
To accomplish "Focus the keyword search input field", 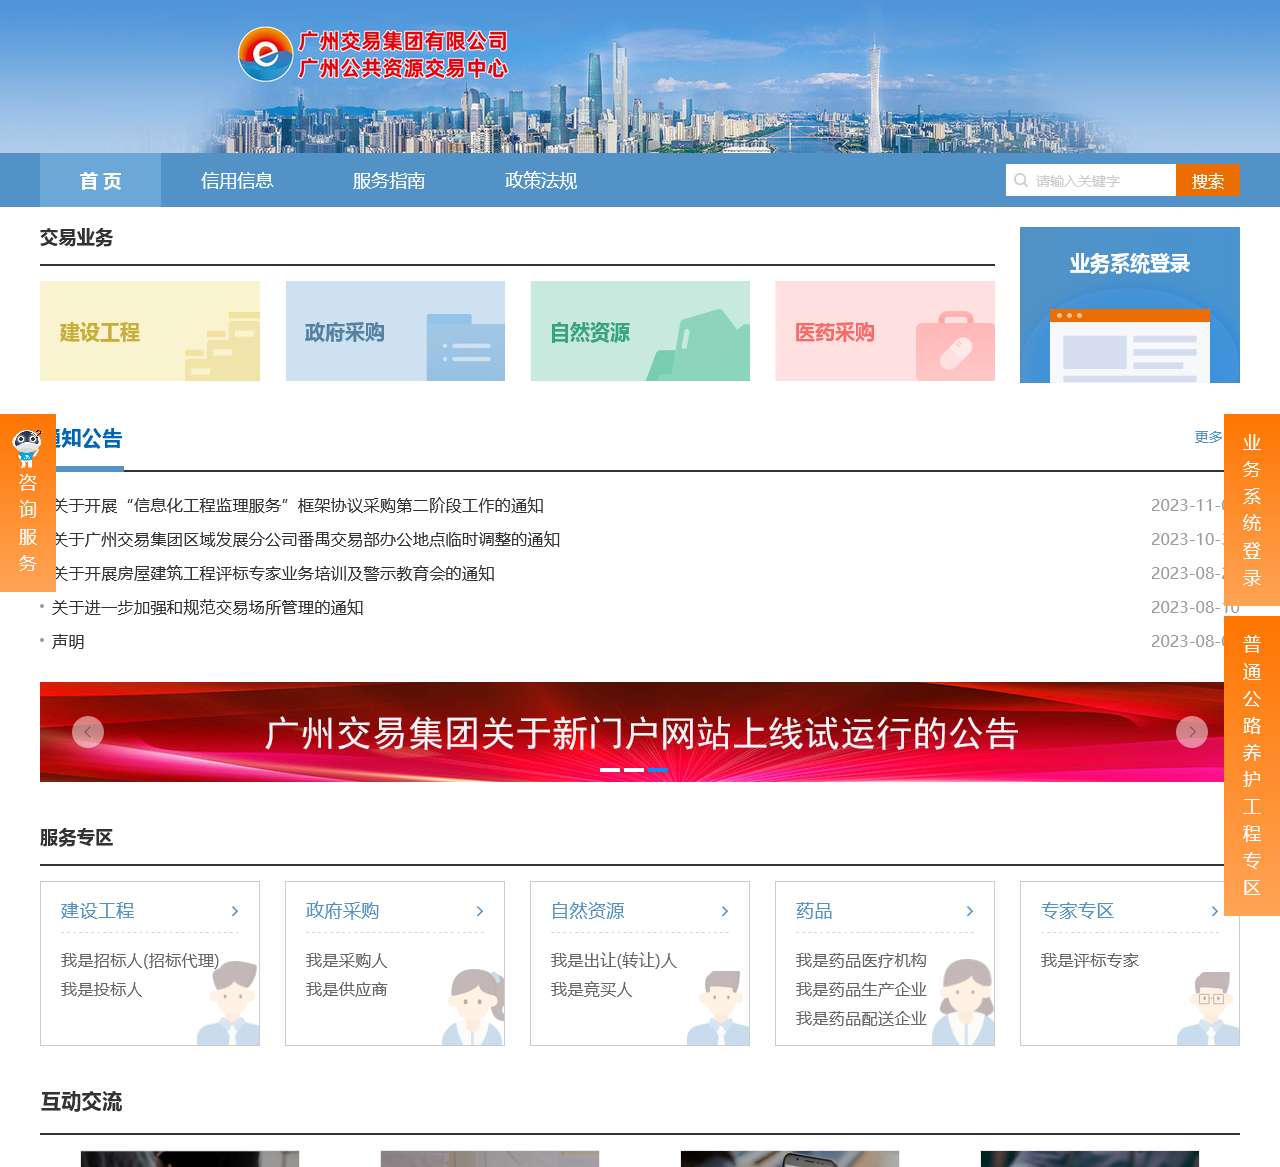I will coord(1091,180).
